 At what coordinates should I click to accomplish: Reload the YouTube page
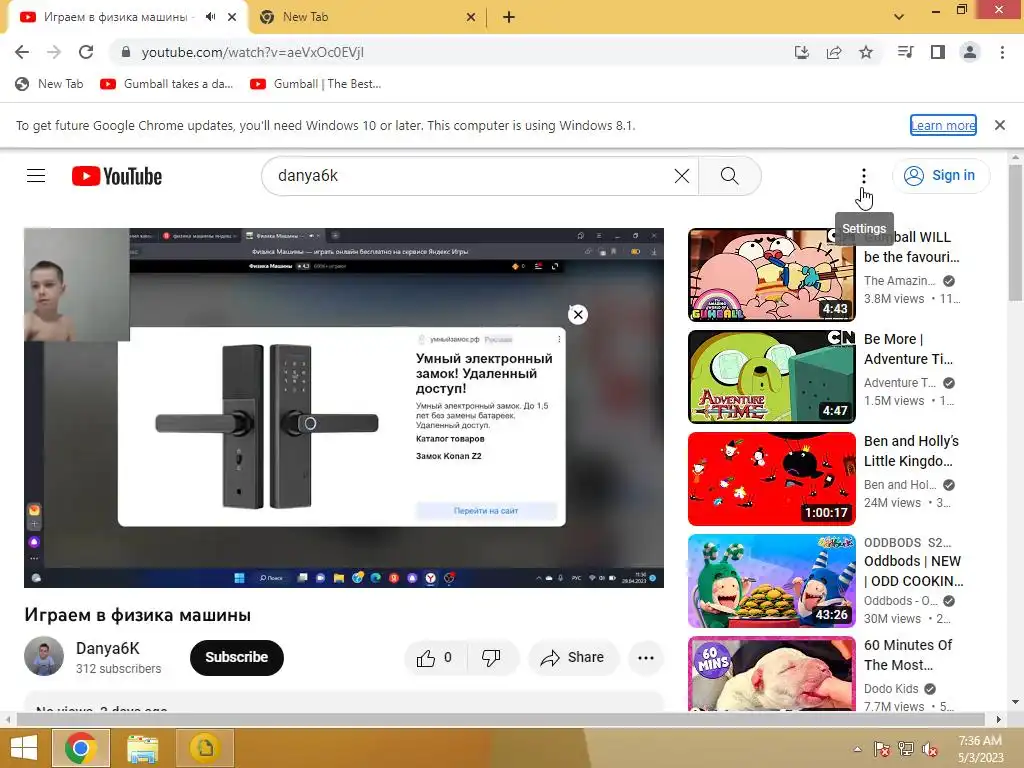(86, 52)
